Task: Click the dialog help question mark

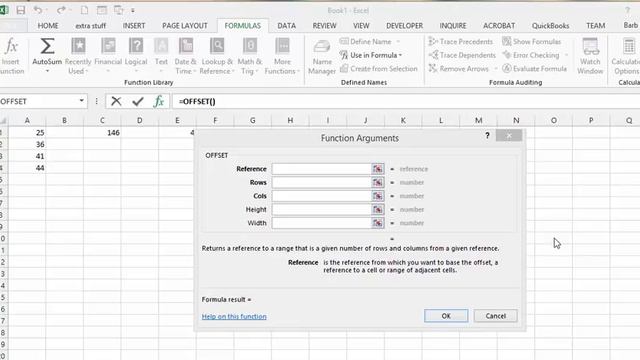Action: point(487,136)
